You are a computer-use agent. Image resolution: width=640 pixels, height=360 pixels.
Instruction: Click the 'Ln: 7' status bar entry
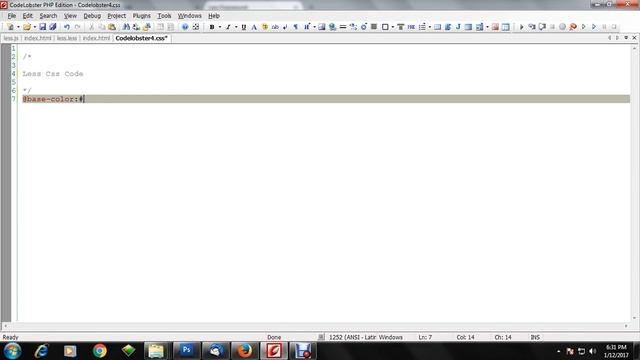click(425, 337)
